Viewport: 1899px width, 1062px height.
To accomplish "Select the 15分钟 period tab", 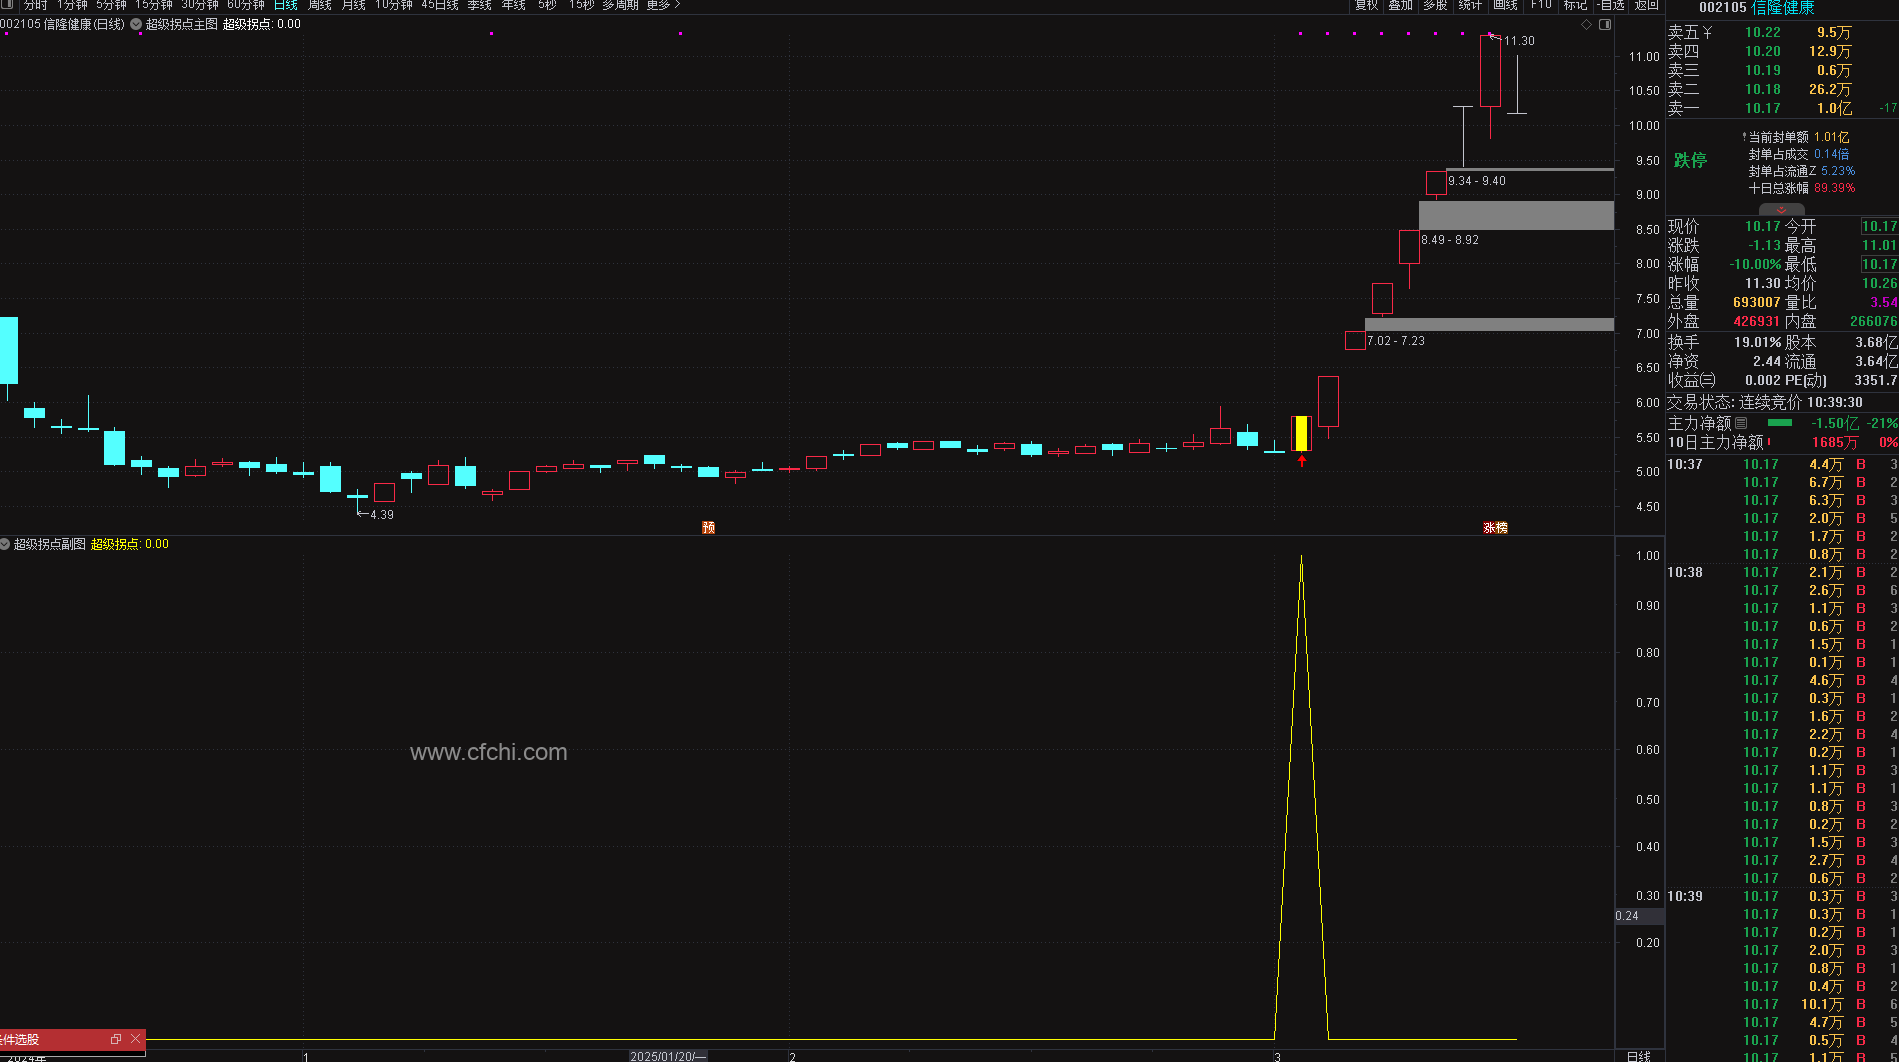I will click(154, 5).
